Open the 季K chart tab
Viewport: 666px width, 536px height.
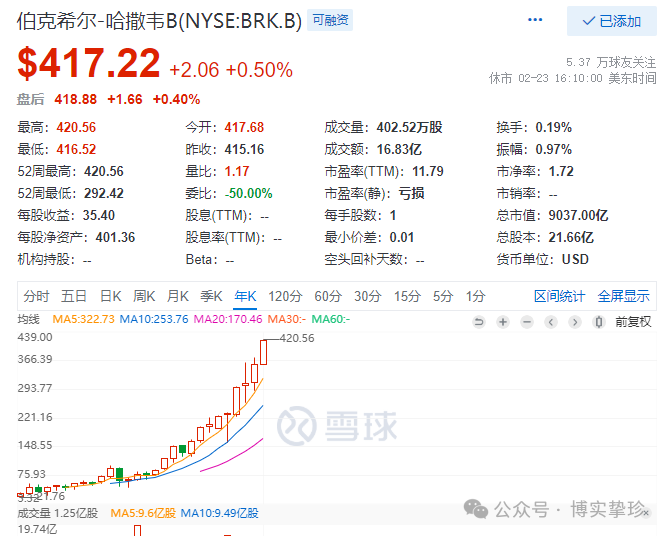coord(211,296)
